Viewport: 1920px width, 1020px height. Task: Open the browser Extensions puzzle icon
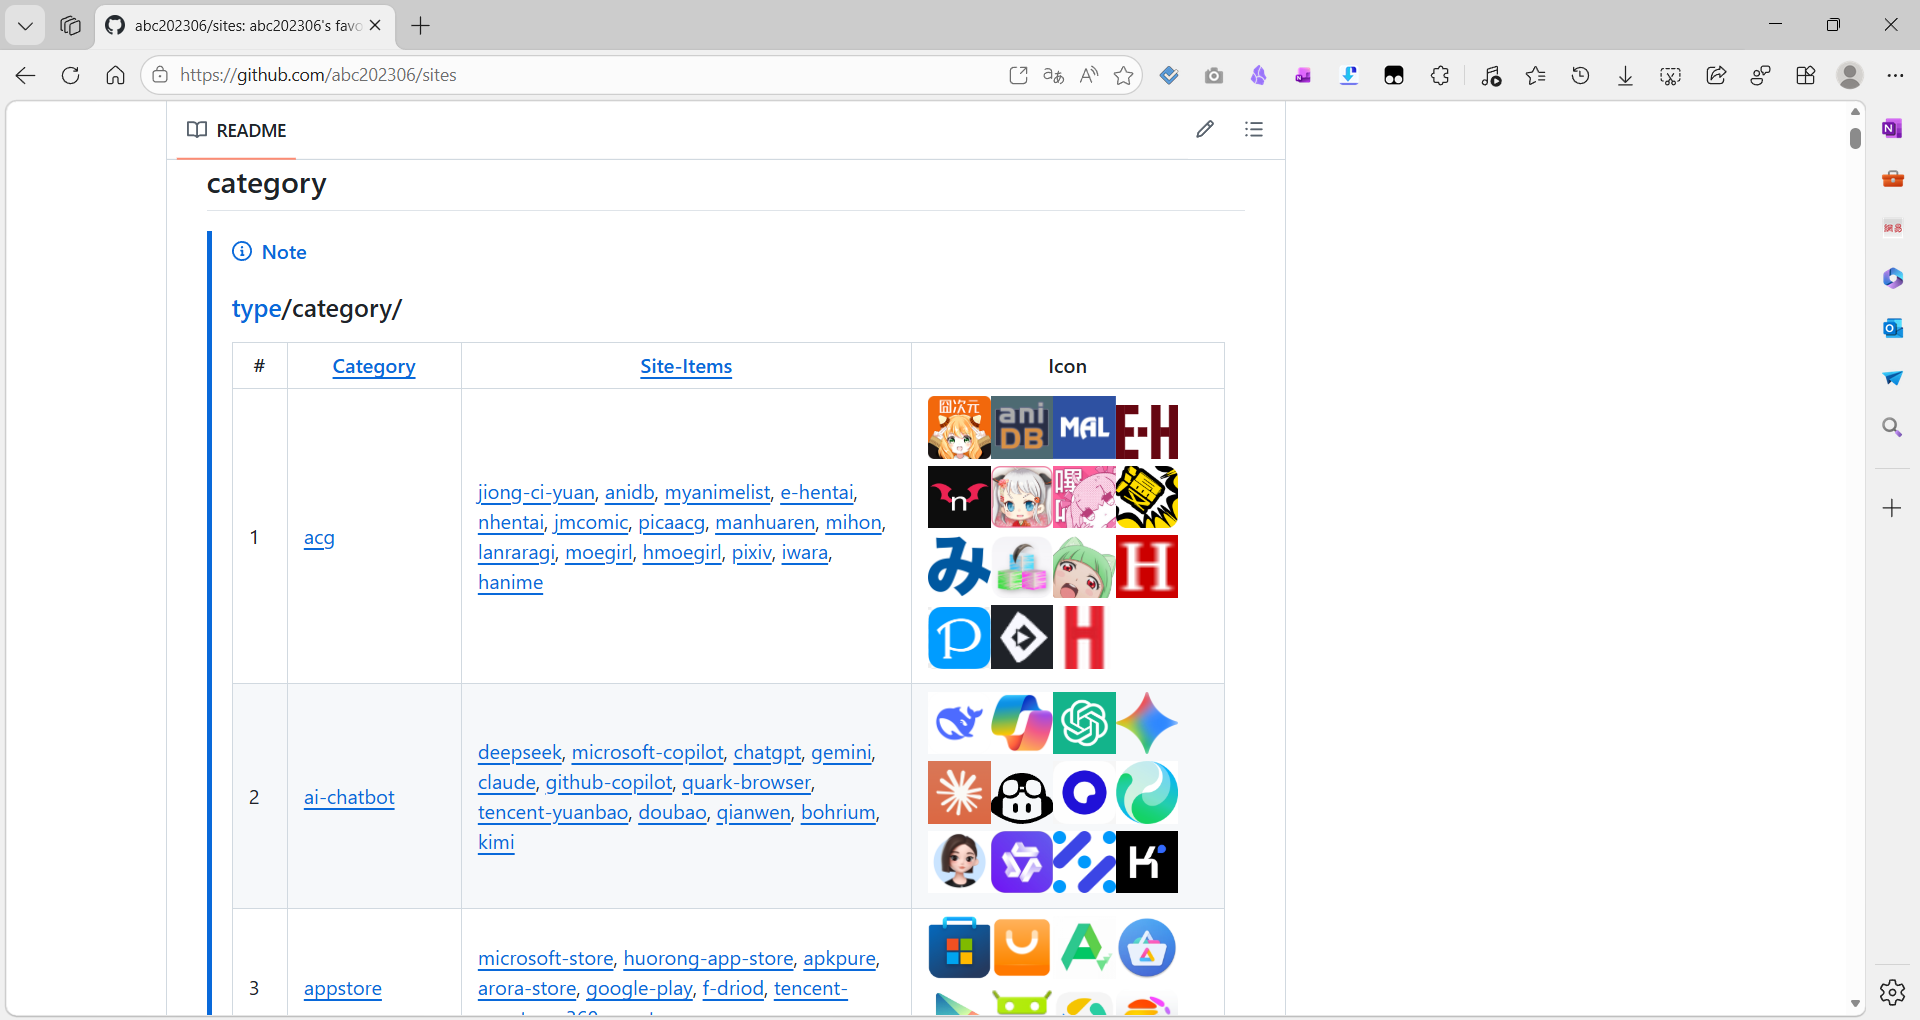(x=1439, y=76)
